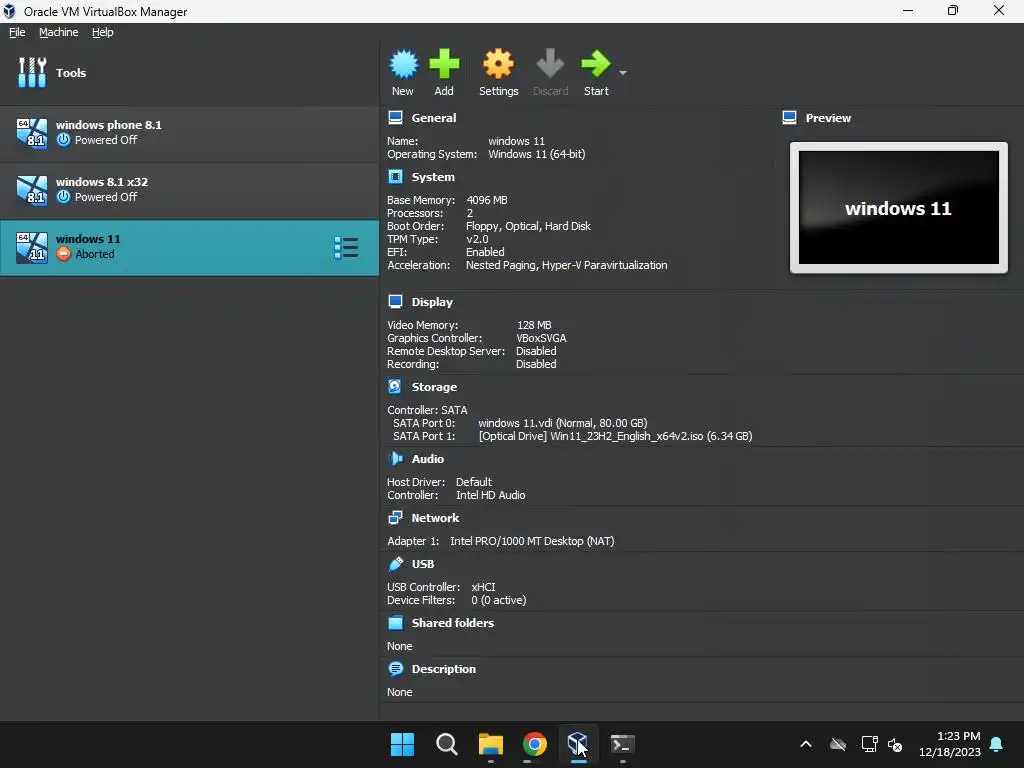Open the Storage section header link

[x=434, y=387]
